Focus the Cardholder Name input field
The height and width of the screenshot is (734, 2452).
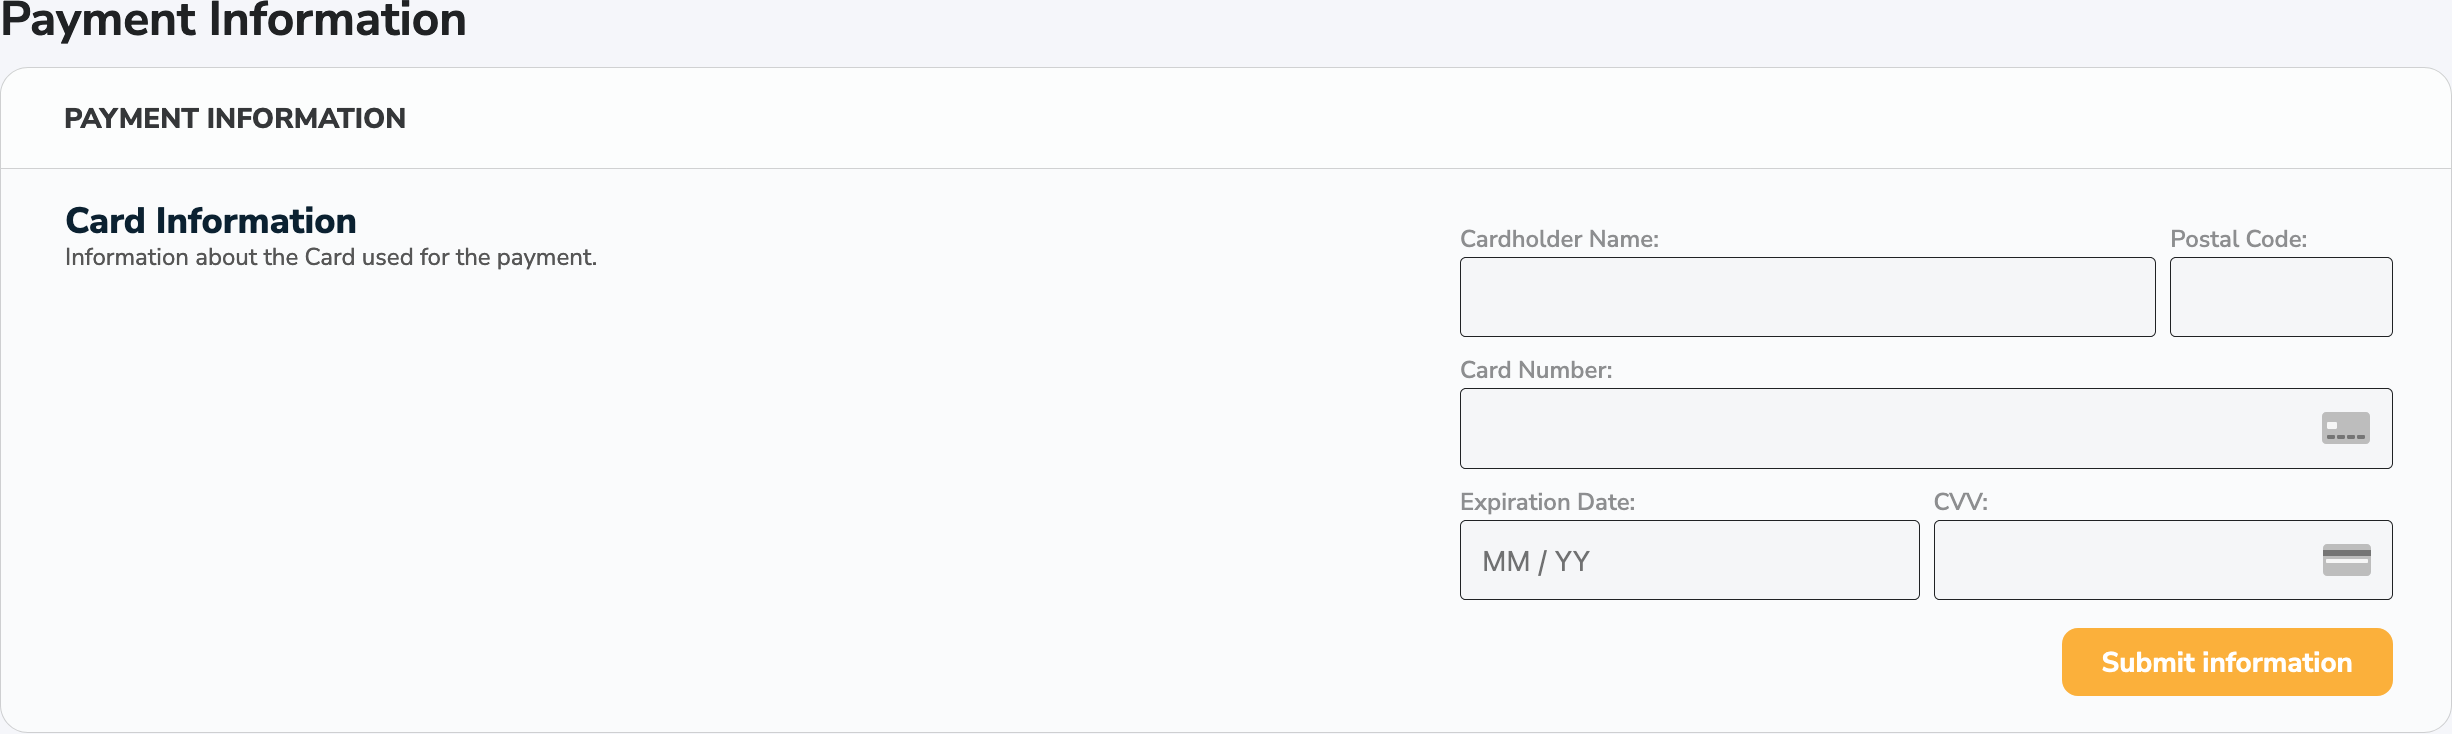(1807, 296)
